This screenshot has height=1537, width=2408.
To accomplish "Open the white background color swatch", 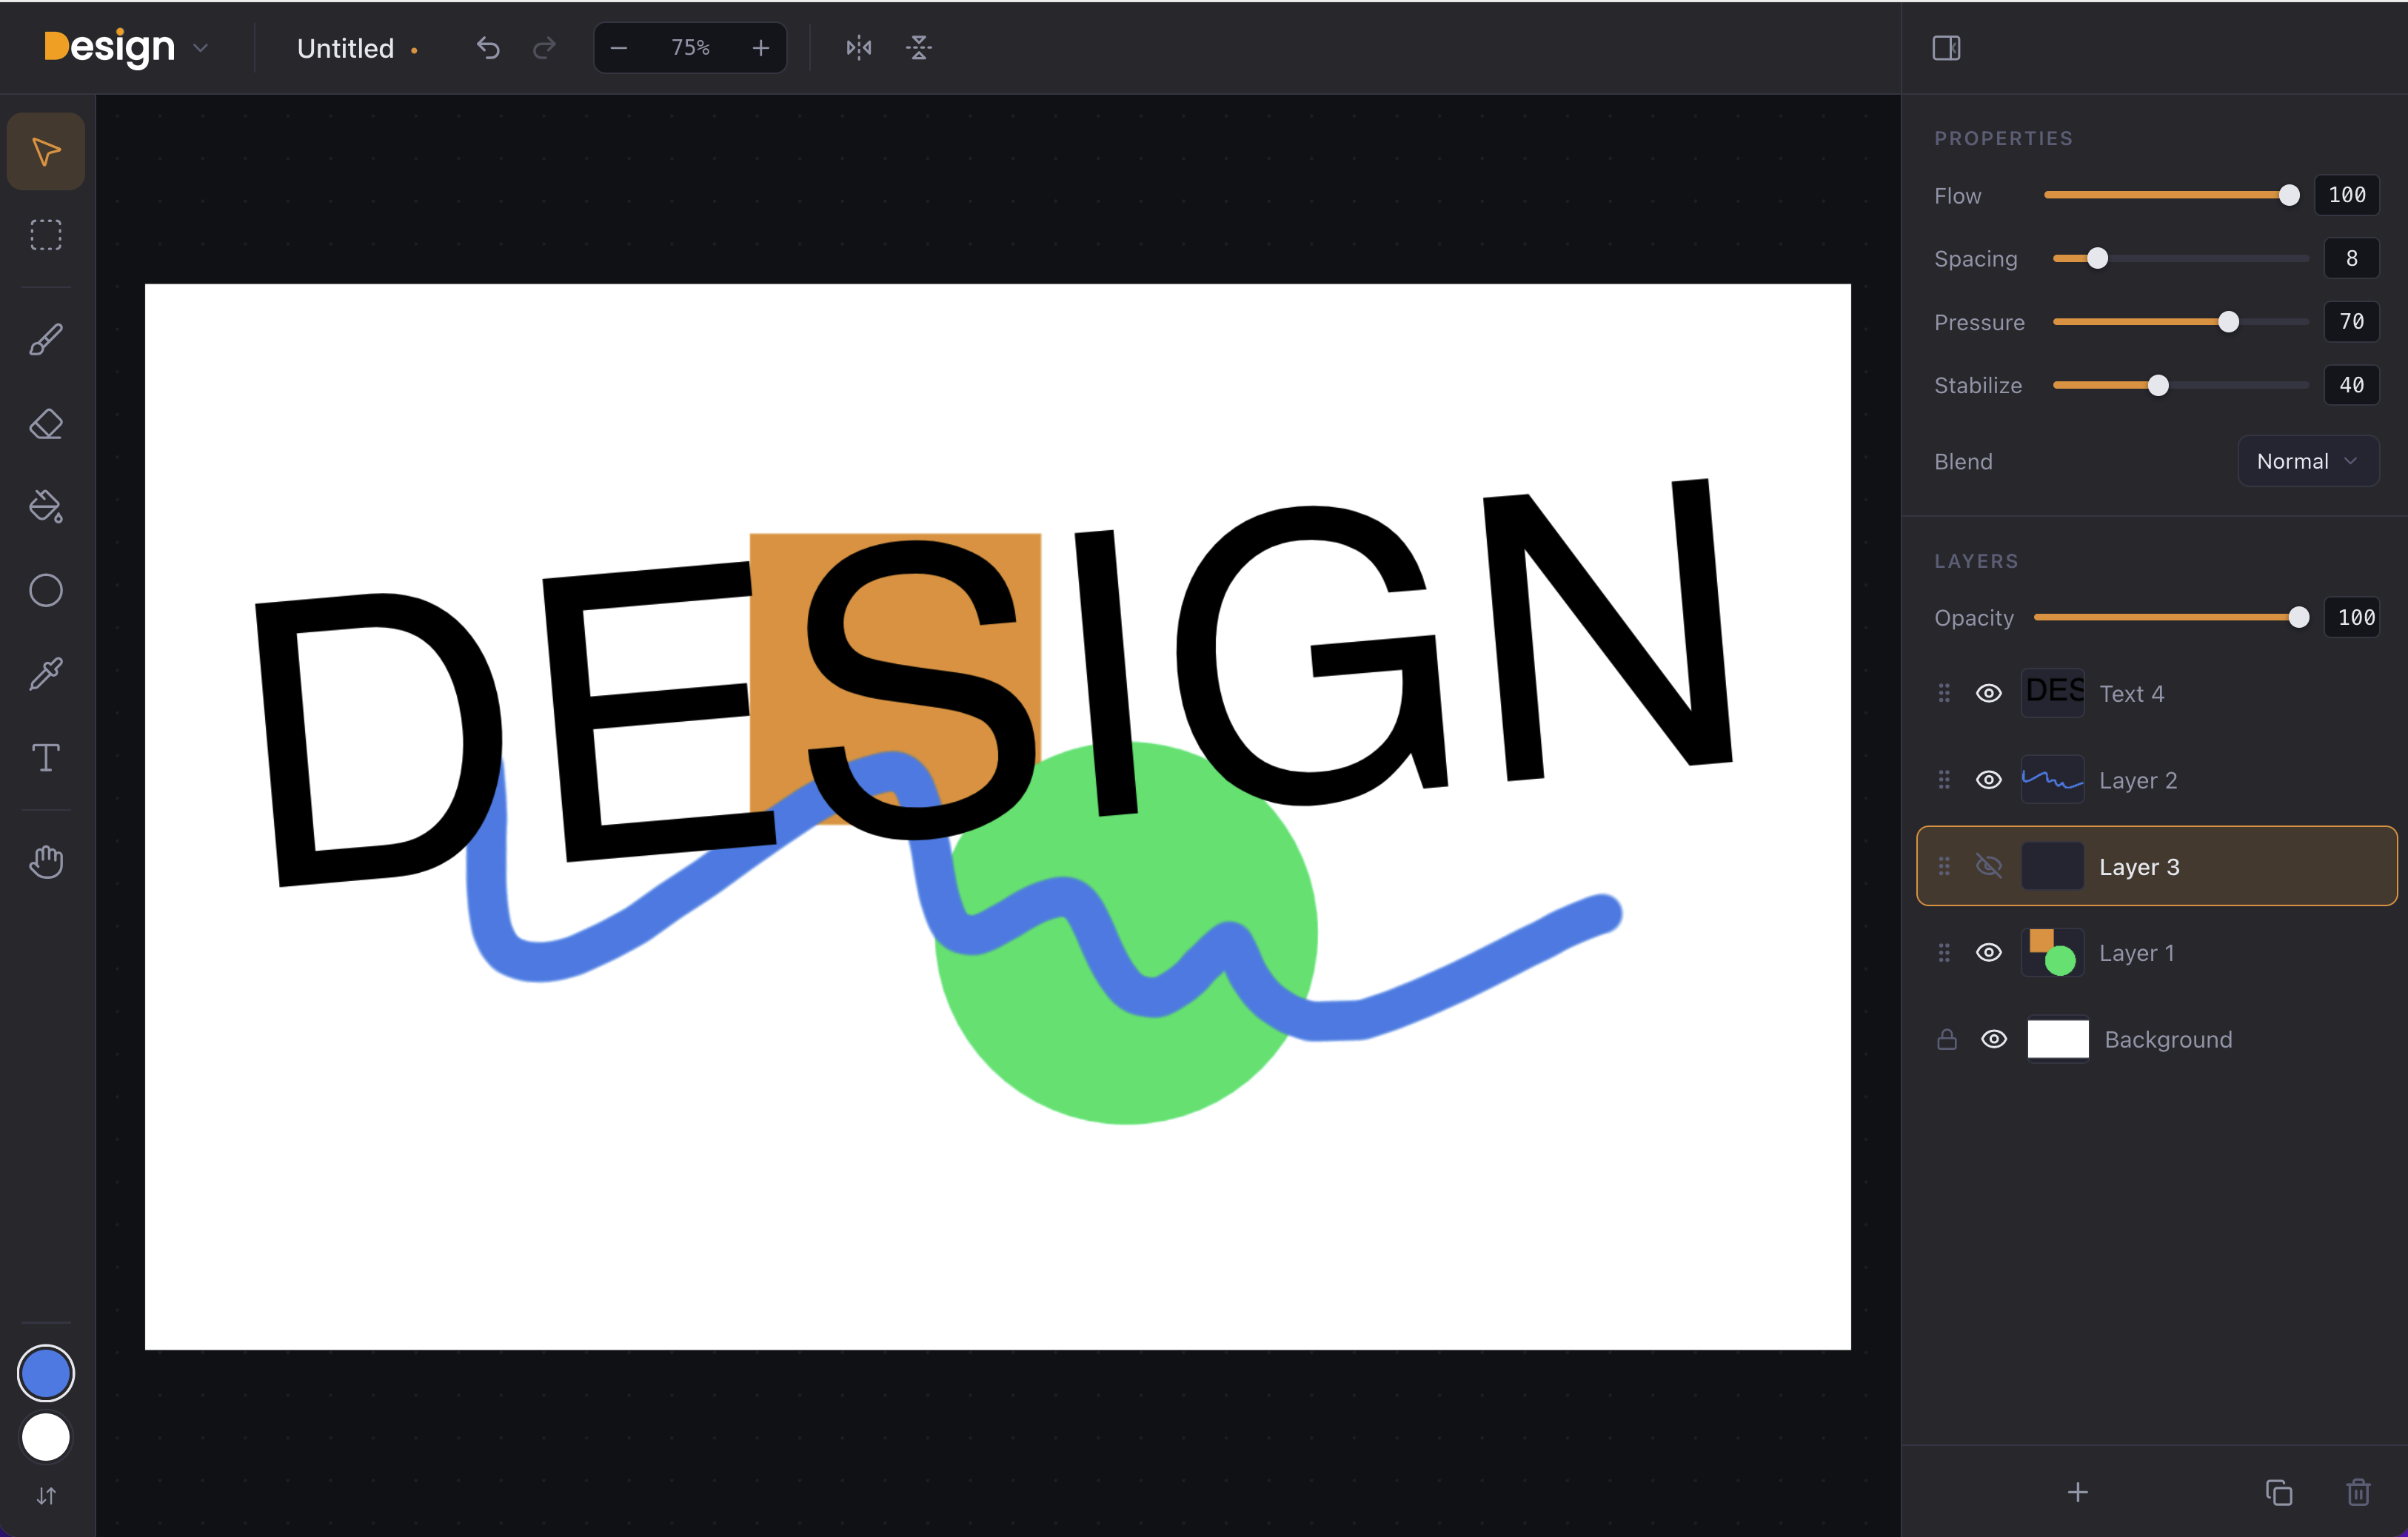I will pos(46,1437).
